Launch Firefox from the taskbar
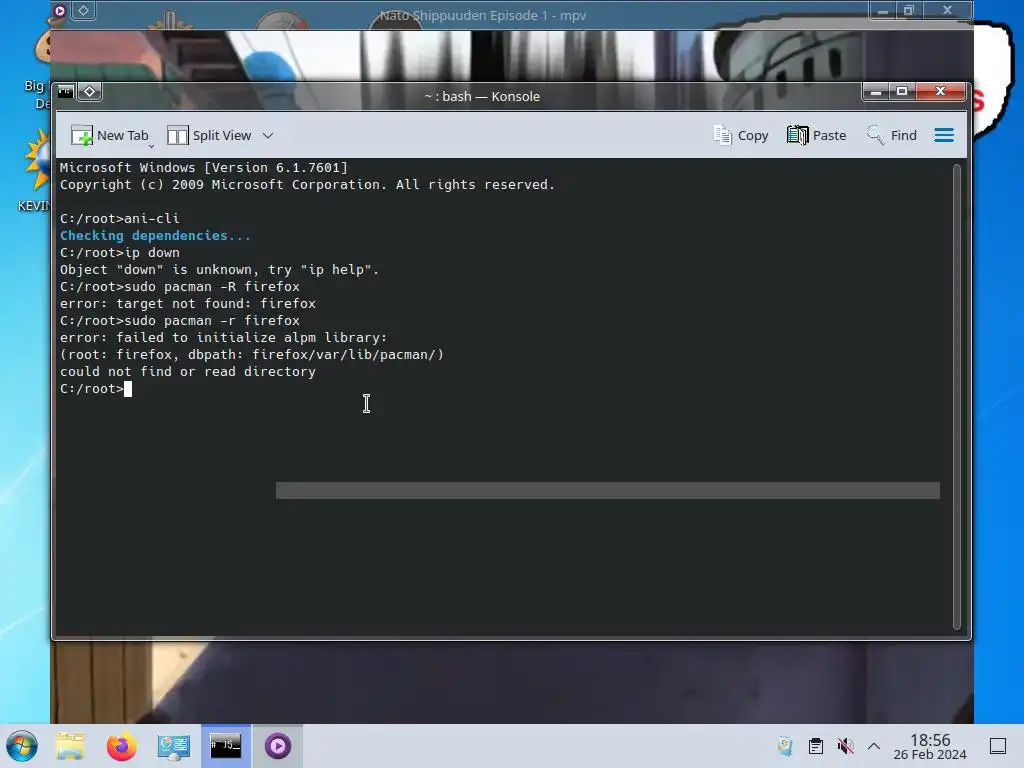The image size is (1024, 768). click(x=121, y=746)
